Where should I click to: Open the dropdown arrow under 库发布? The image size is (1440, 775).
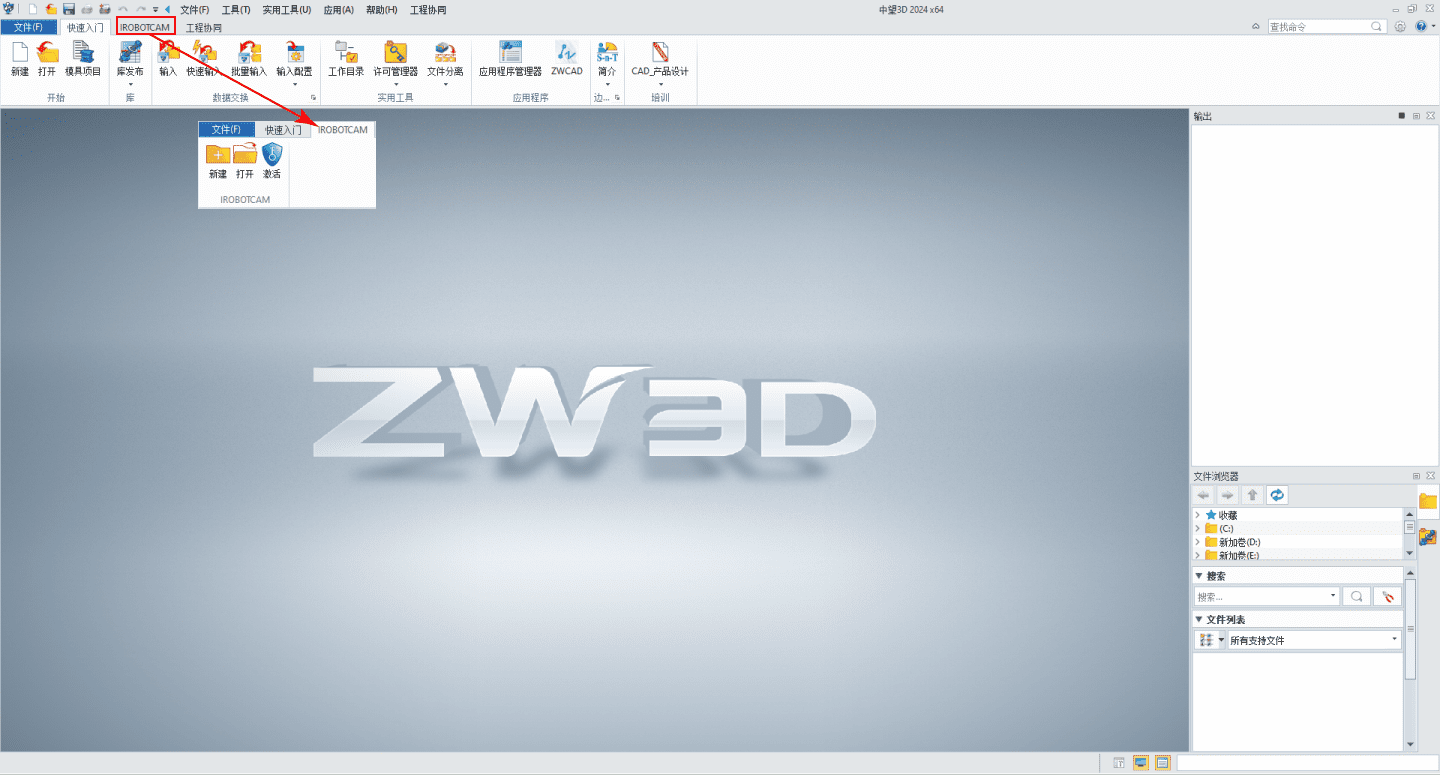(130, 84)
